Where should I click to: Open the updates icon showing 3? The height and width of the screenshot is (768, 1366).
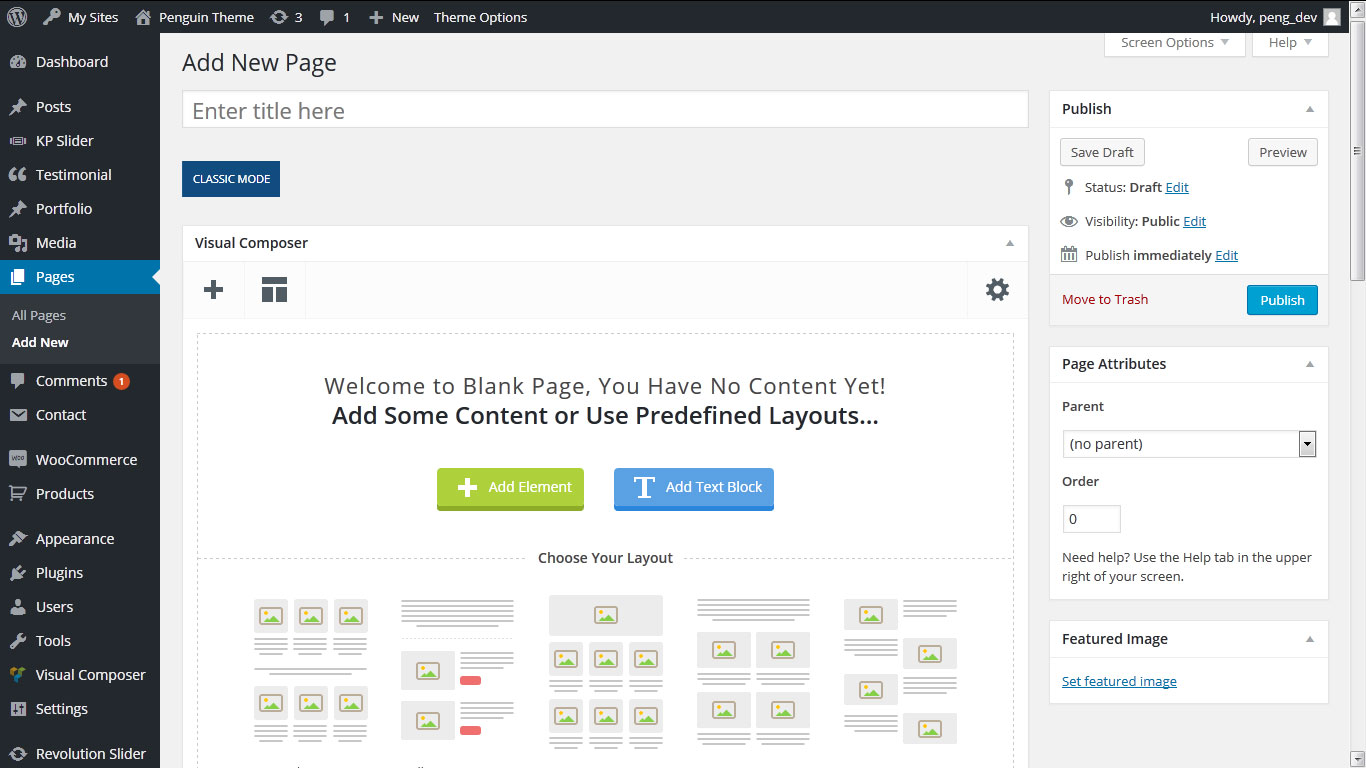[x=284, y=17]
